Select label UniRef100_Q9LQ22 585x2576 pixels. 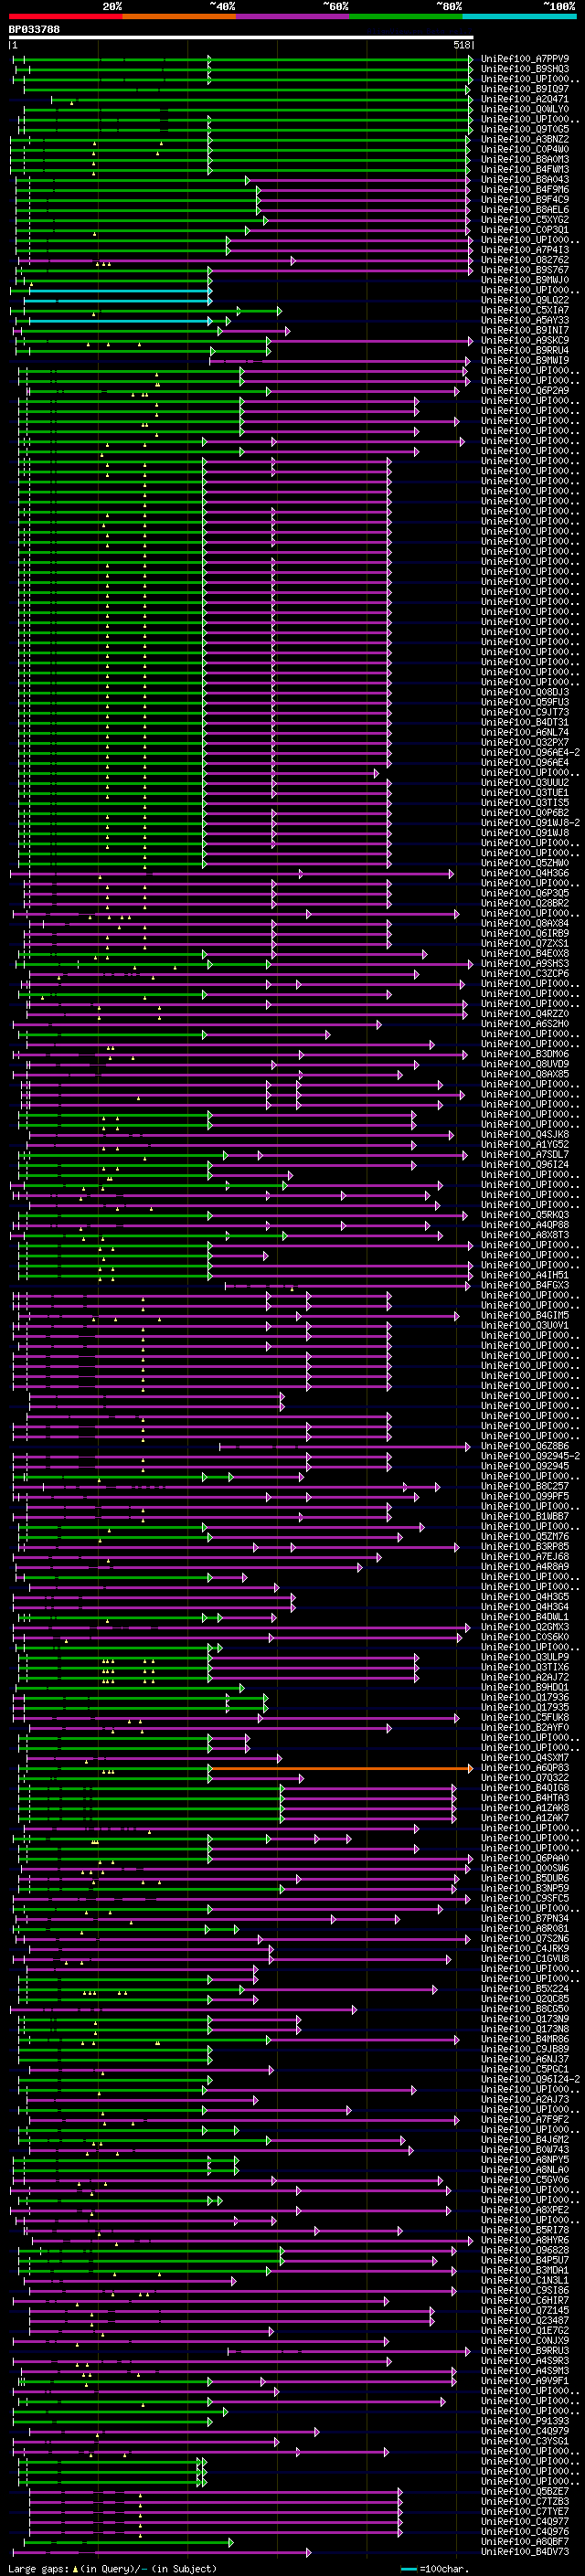coord(525,300)
